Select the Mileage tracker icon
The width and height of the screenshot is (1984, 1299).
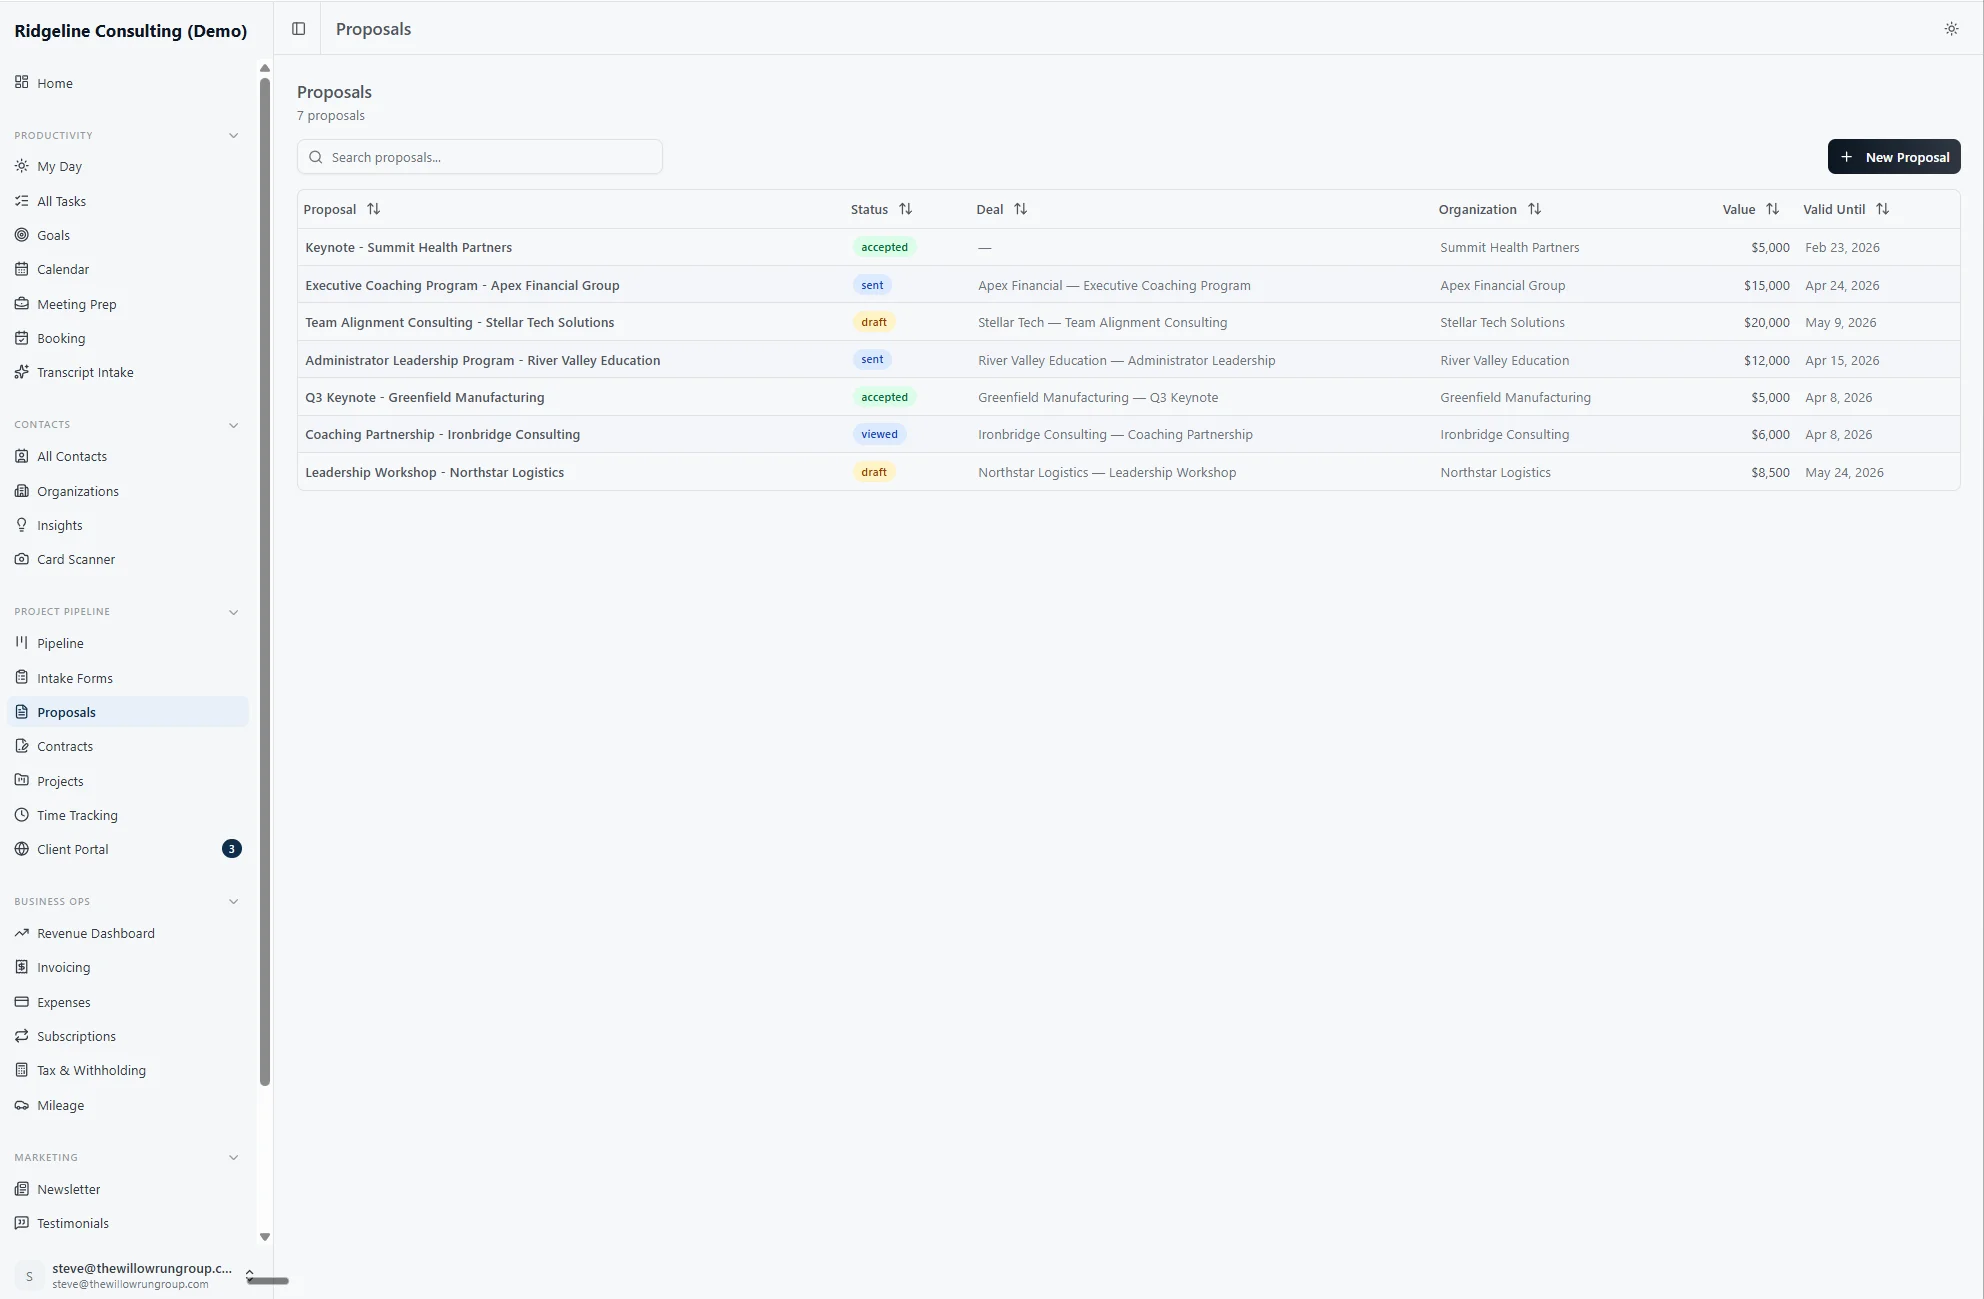pos(21,1105)
